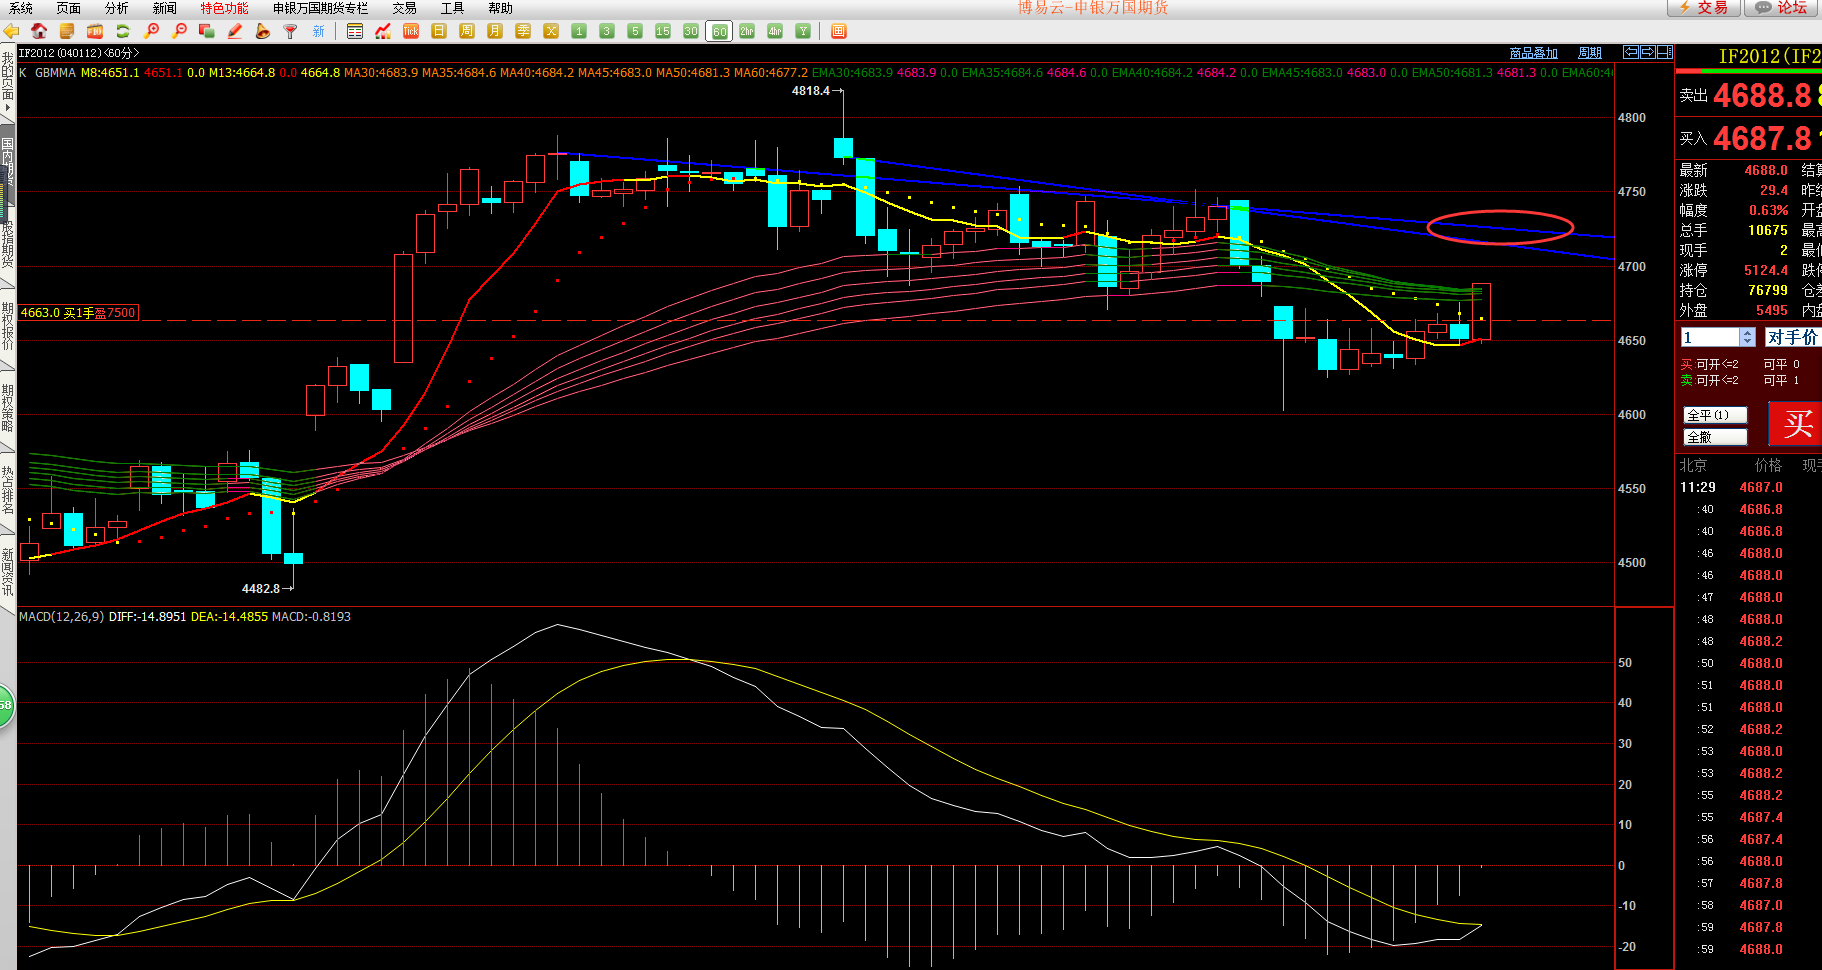Image resolution: width=1822 pixels, height=970 pixels.
Task: Switch to the 新闻资讯 side tab
Action: [x=8, y=571]
